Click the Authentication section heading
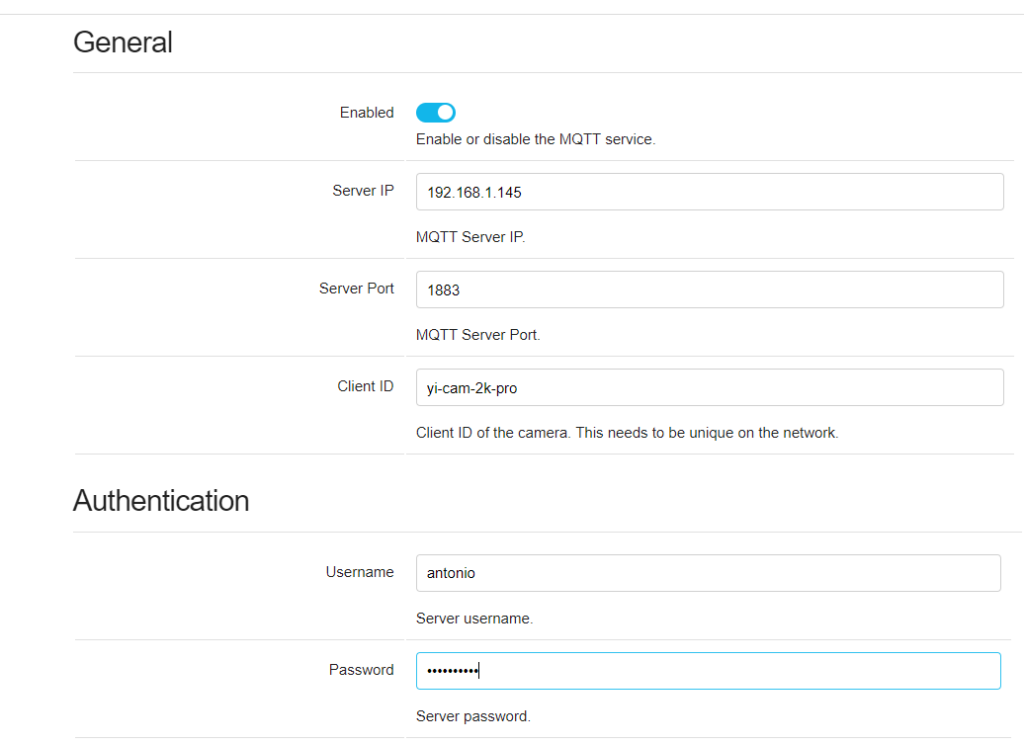 click(x=161, y=501)
